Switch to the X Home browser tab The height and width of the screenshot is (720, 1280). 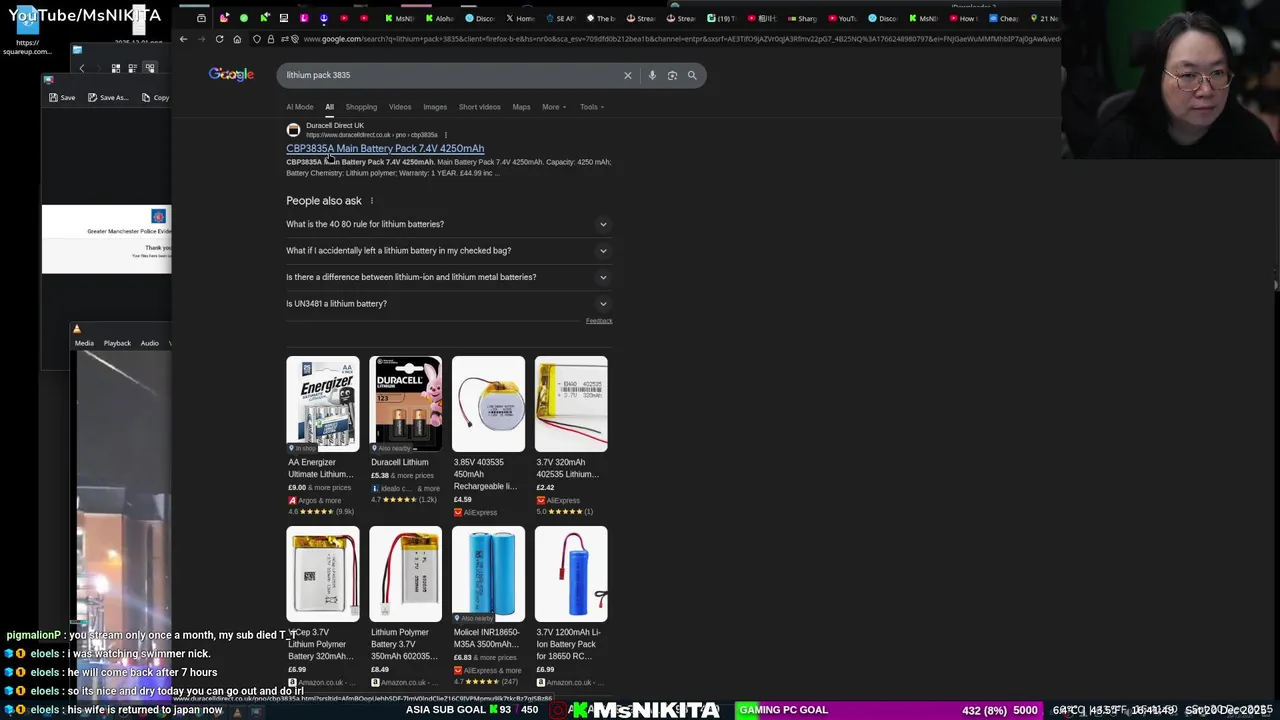pos(520,18)
